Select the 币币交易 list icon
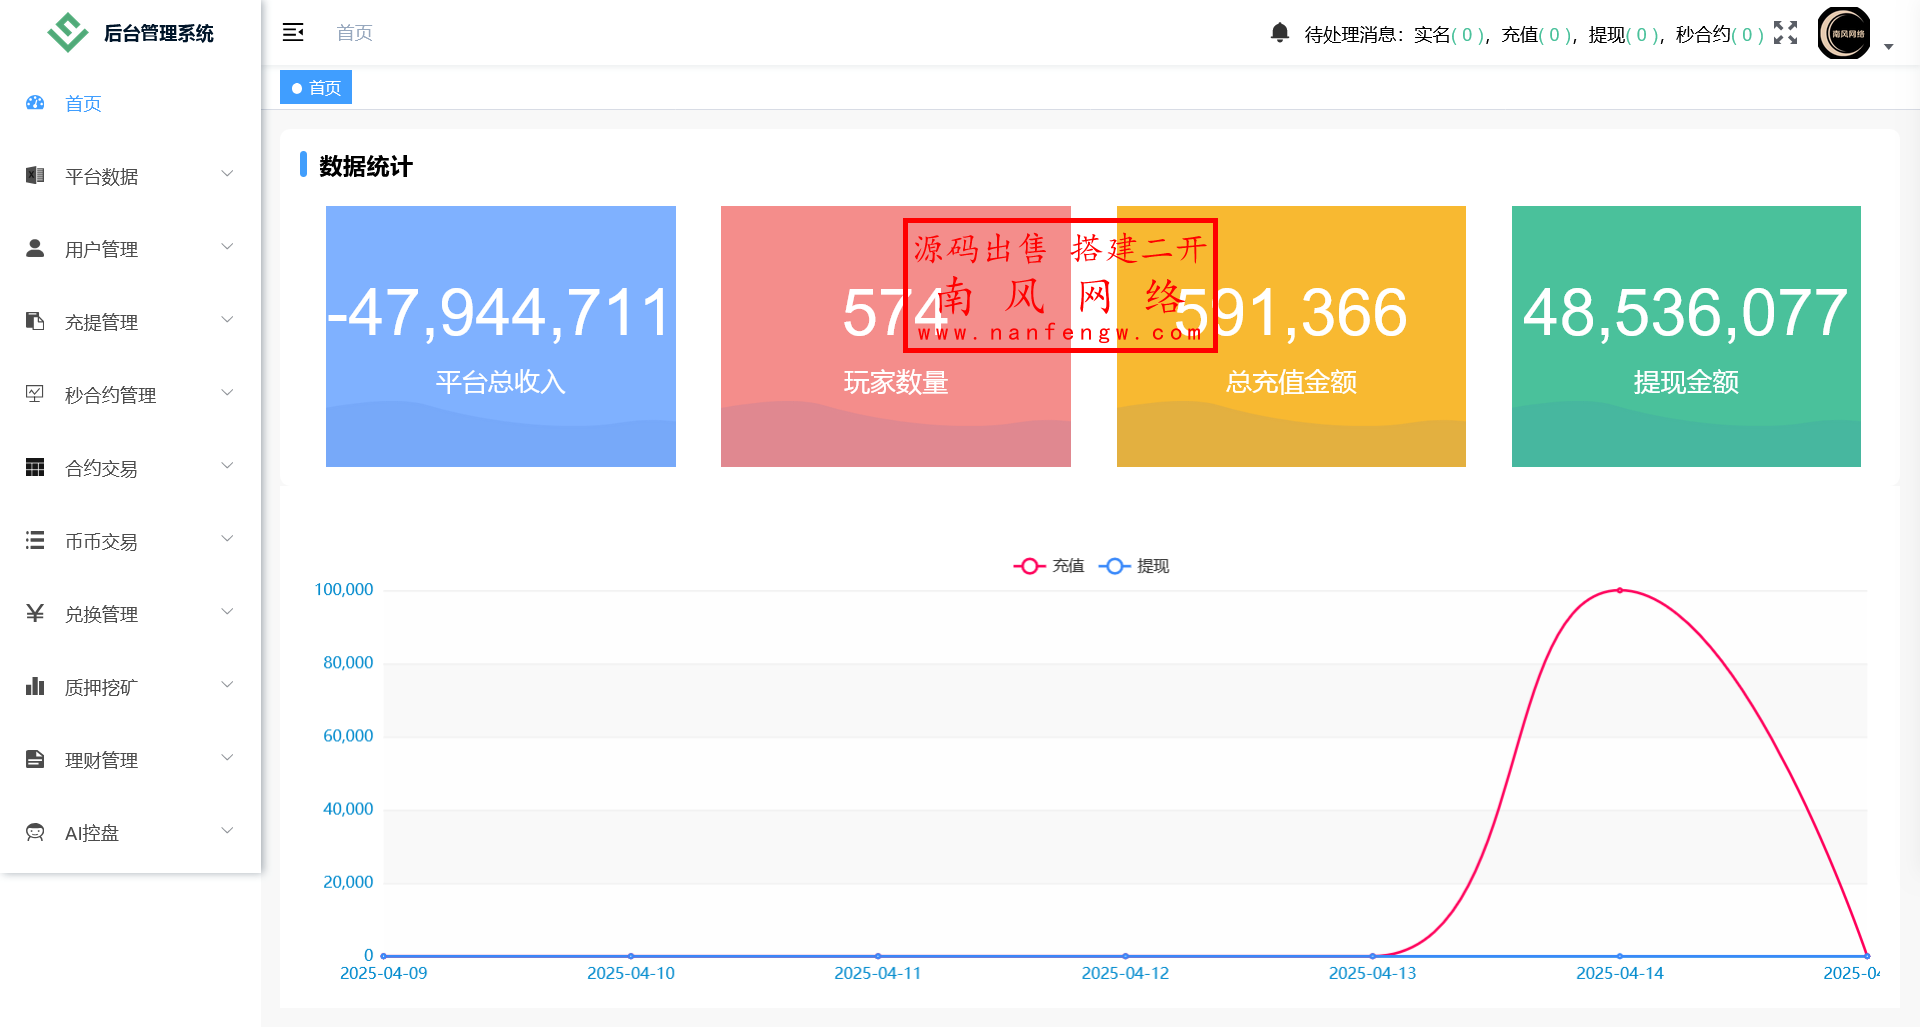This screenshot has height=1027, width=1920. click(x=35, y=540)
